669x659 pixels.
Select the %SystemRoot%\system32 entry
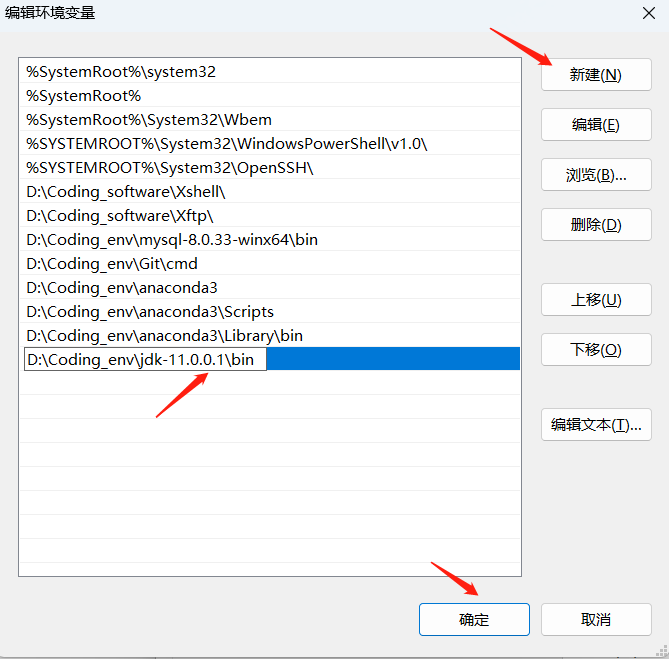pos(270,71)
